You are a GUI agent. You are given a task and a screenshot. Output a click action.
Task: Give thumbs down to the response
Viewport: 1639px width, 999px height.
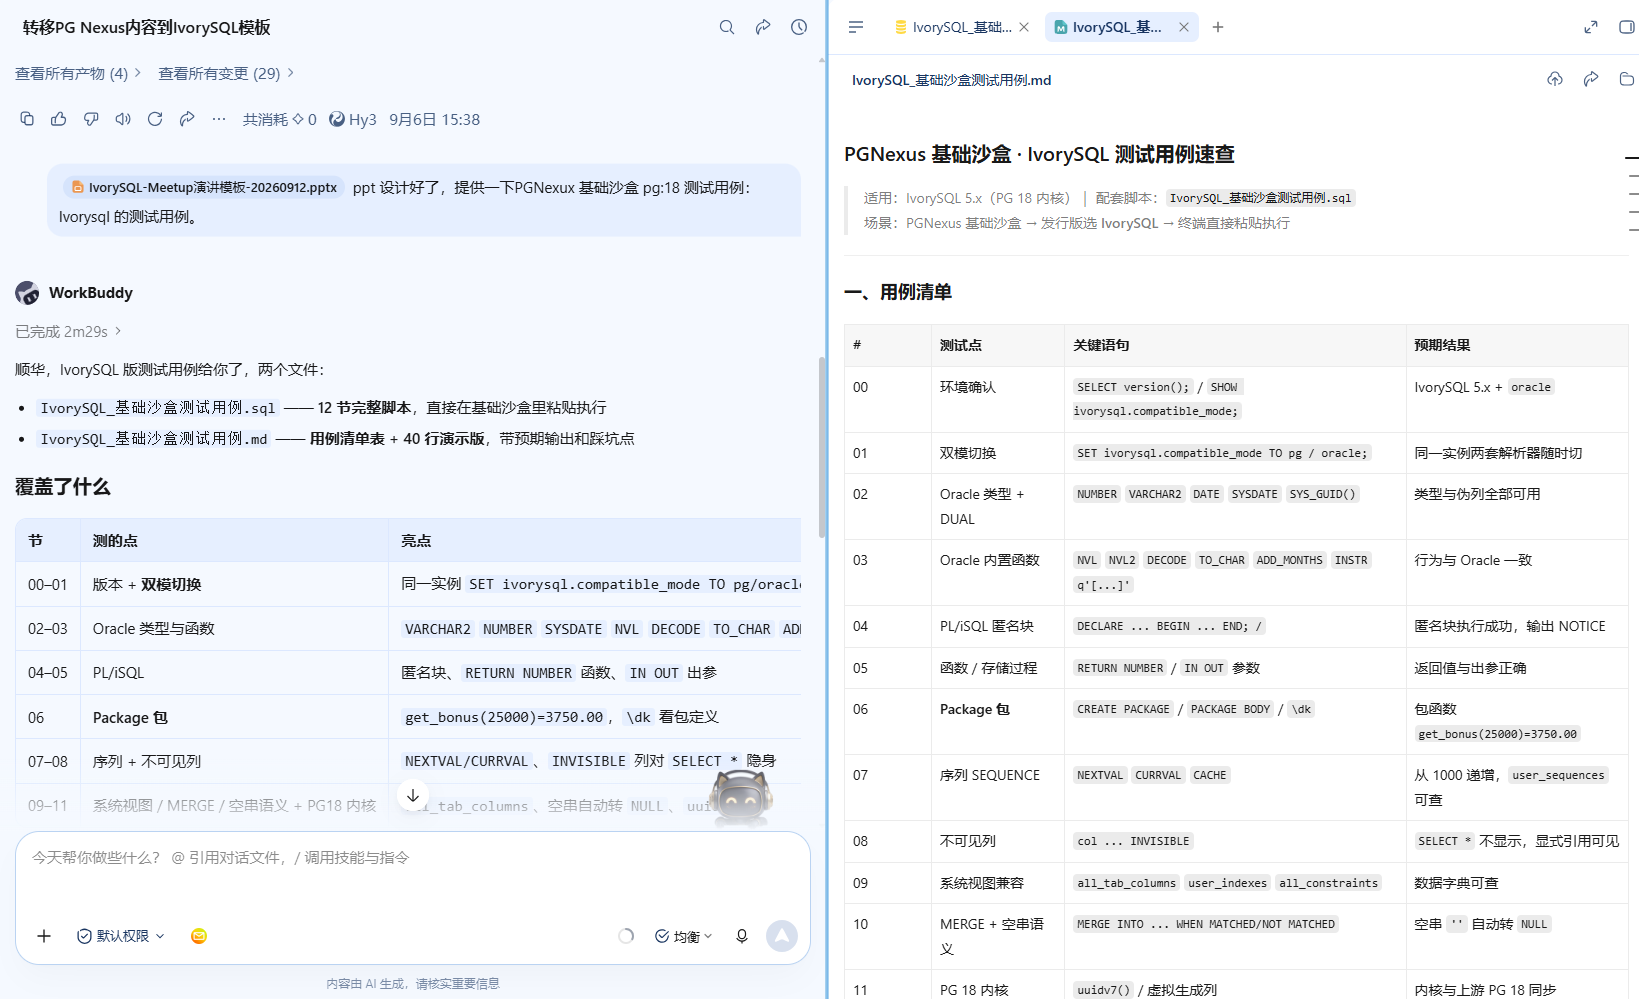91,119
